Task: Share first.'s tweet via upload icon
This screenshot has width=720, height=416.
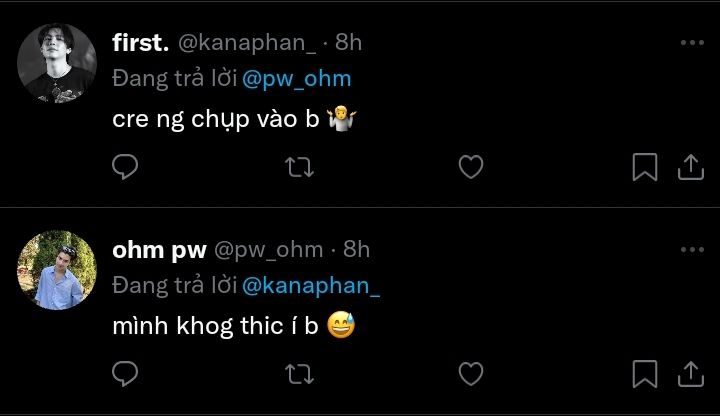Action: click(691, 167)
